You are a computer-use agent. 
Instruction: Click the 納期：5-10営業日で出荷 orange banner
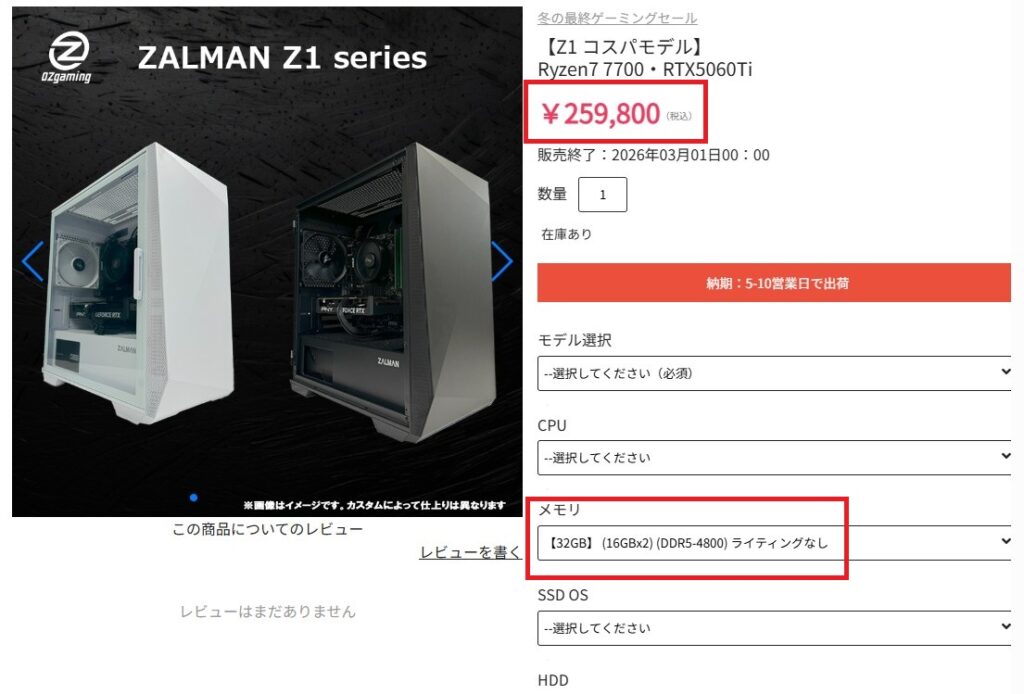coord(774,283)
